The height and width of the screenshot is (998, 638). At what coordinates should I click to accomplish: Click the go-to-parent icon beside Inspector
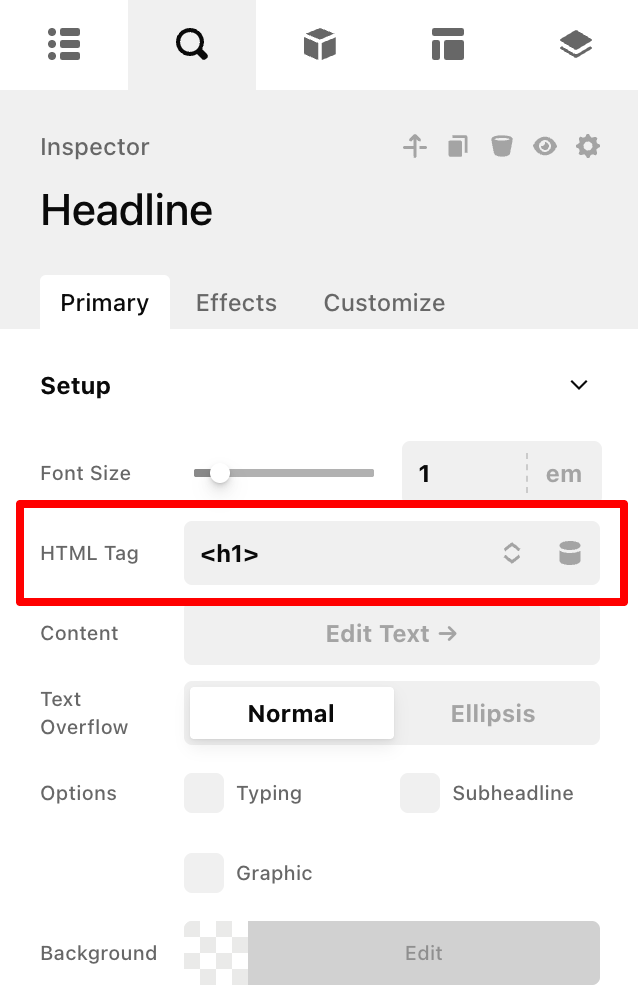[414, 147]
